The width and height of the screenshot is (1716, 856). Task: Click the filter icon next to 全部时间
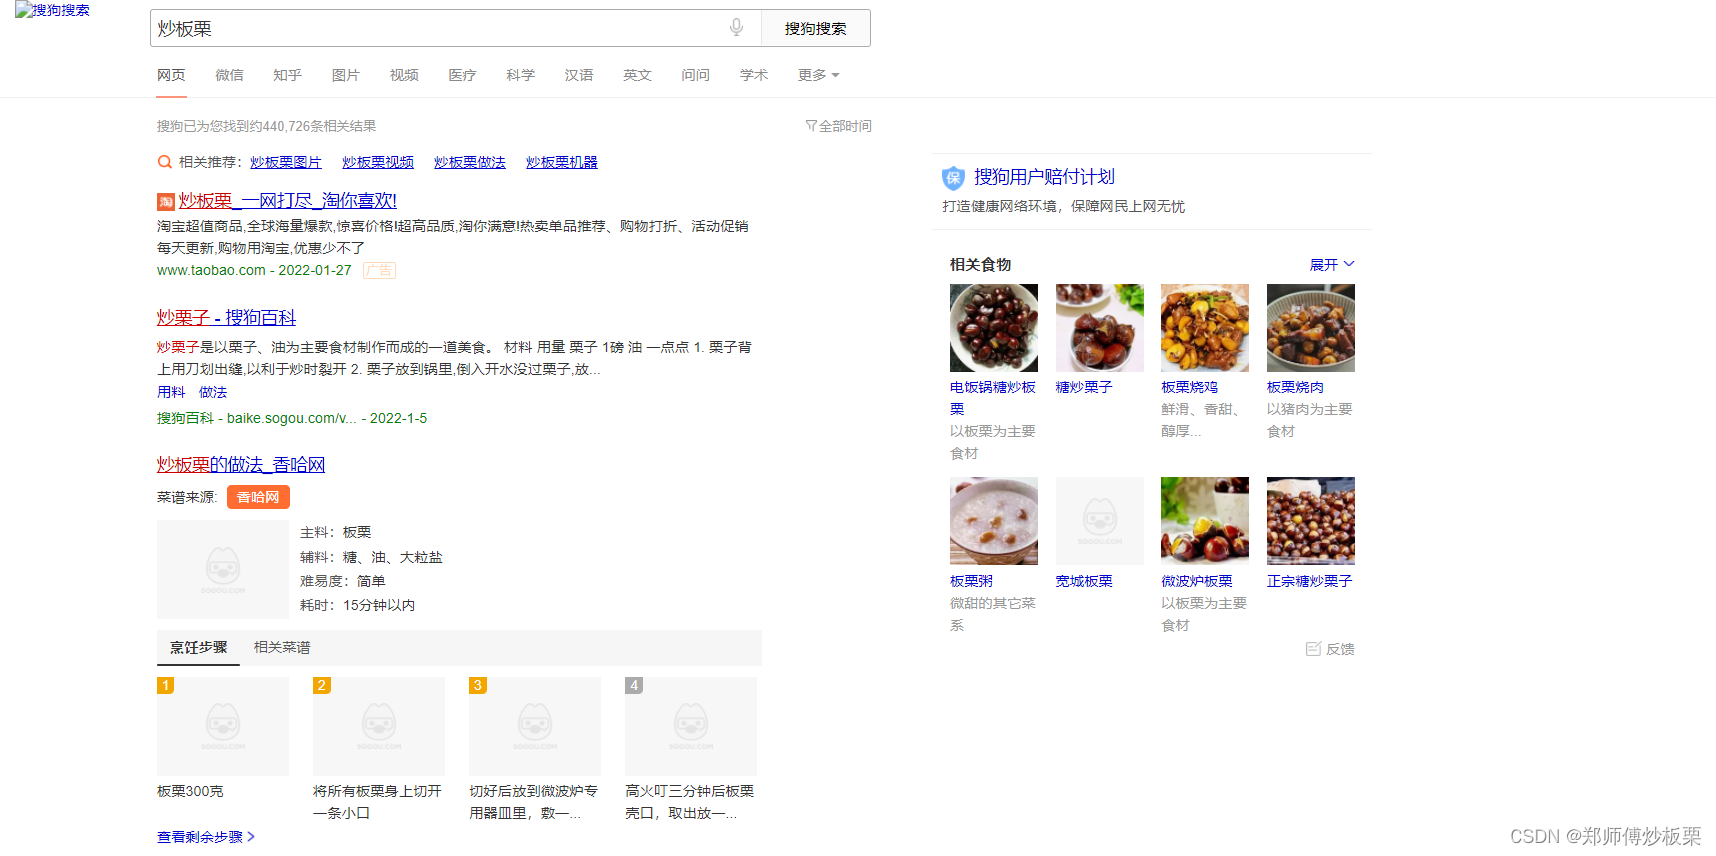[x=811, y=126]
